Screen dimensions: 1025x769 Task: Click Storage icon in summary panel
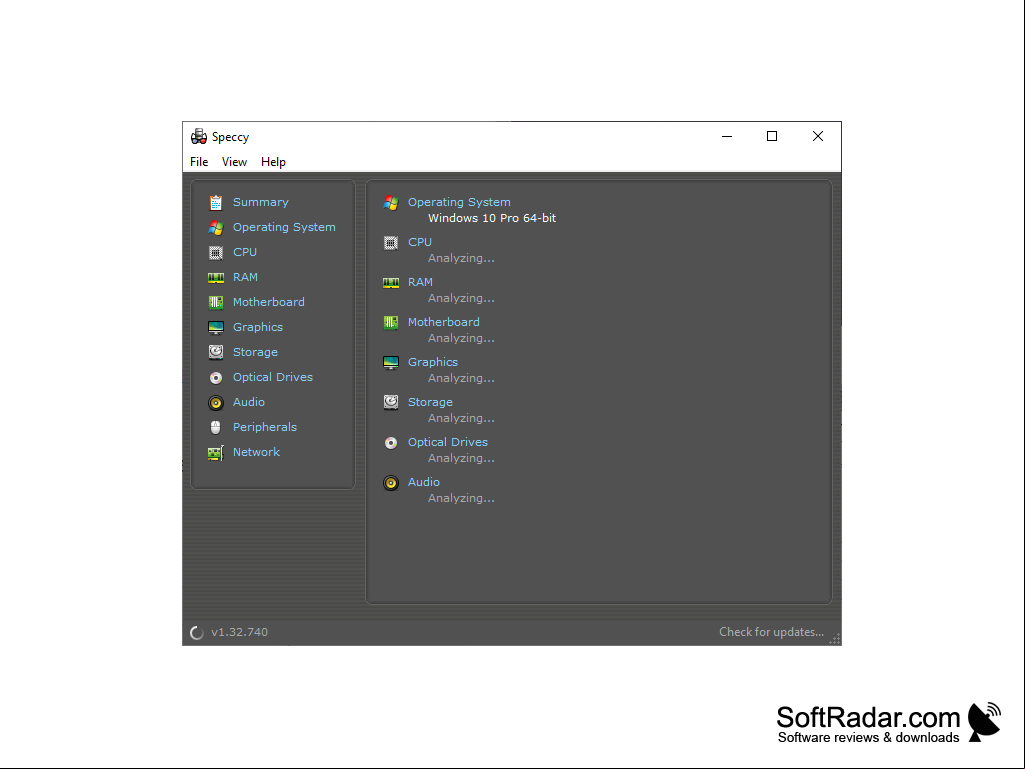(391, 402)
